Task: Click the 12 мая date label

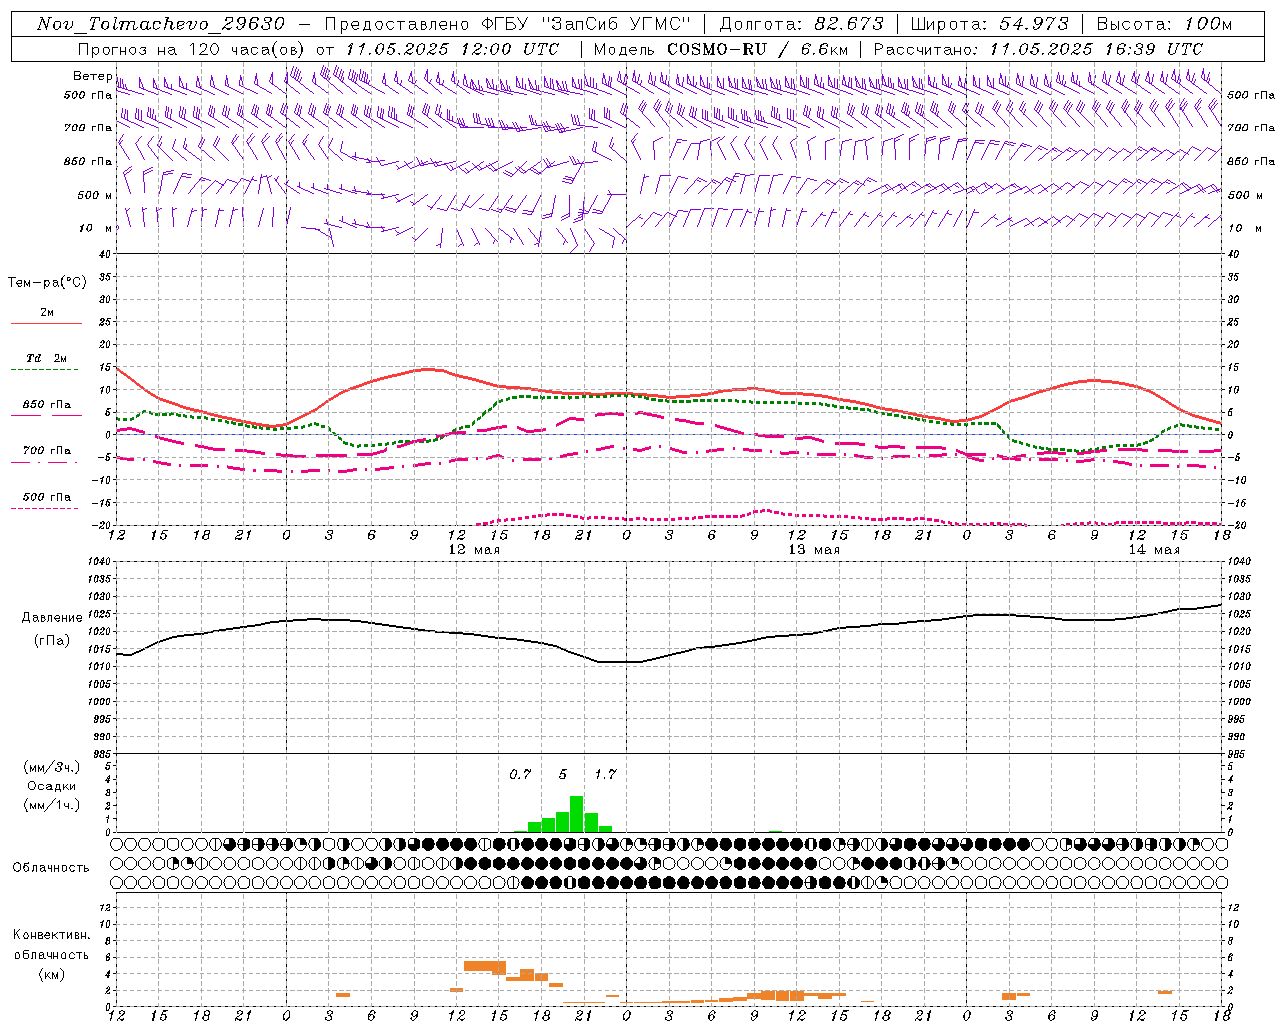Action: [x=474, y=550]
